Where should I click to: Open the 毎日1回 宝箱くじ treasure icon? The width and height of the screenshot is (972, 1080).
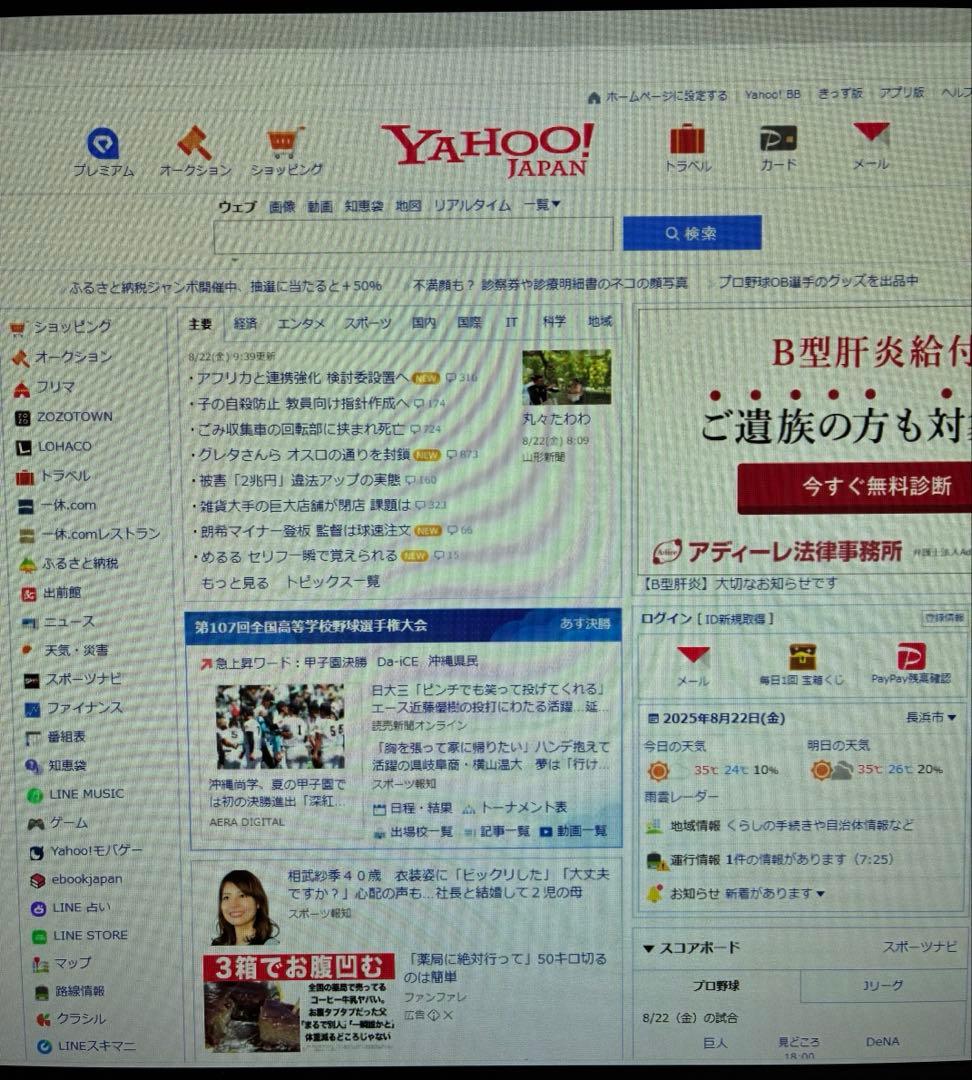point(803,656)
